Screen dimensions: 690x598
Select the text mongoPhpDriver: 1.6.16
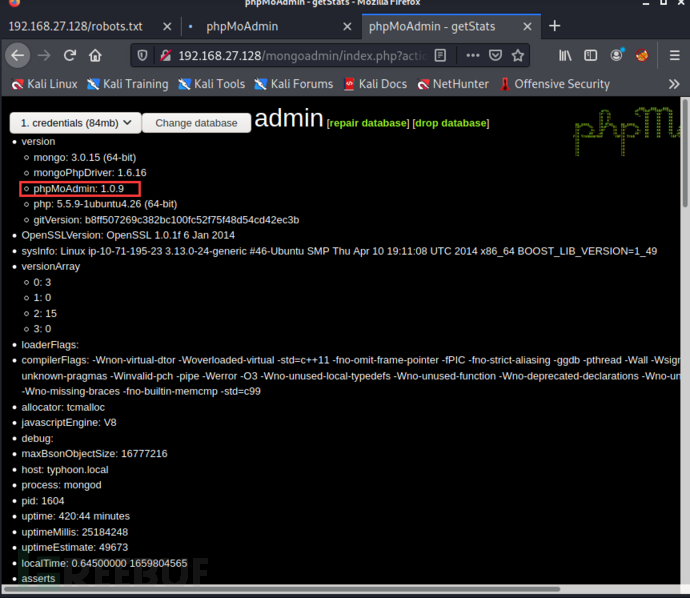click(90, 173)
